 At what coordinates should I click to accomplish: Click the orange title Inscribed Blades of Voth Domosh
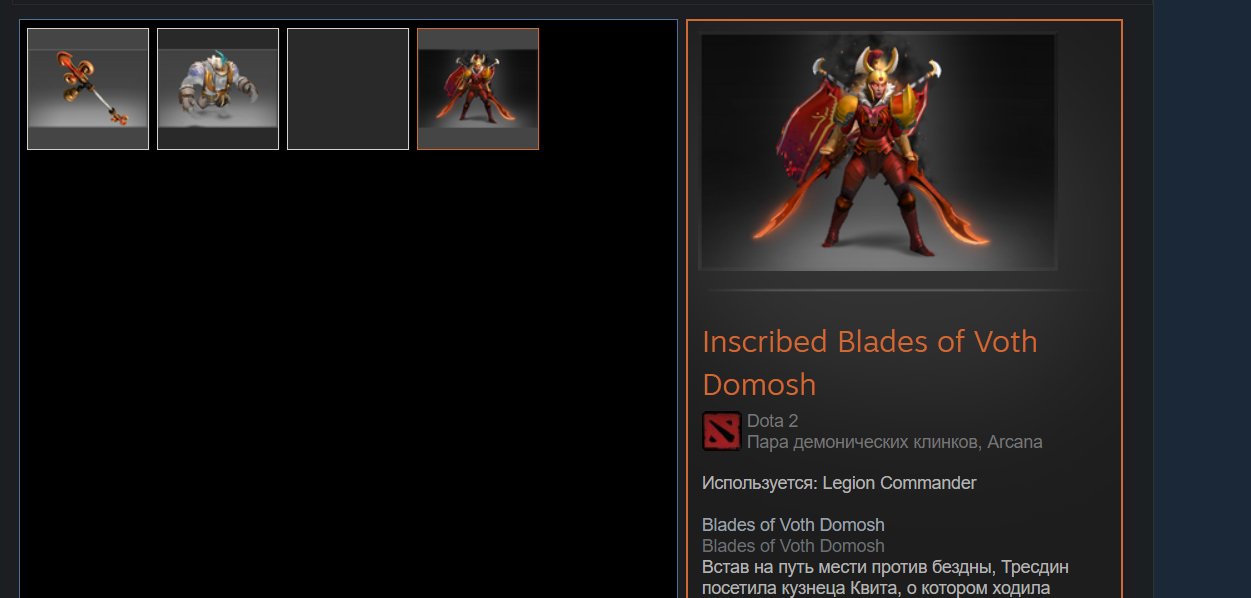[870, 362]
